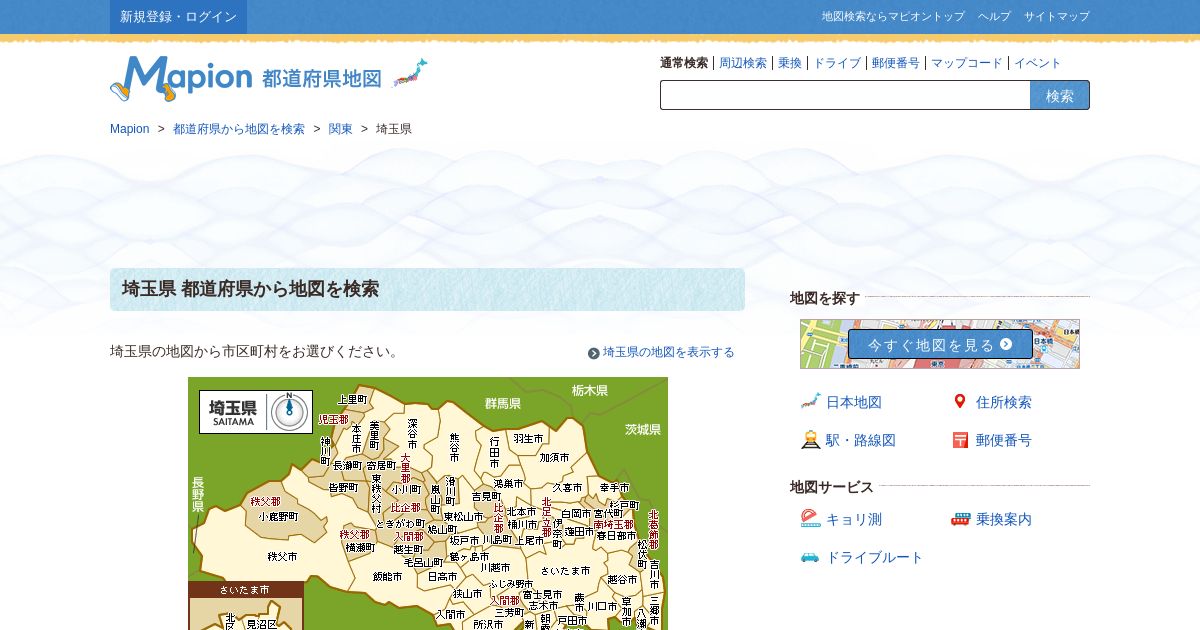Select 本庄市 on the map
Image resolution: width=1200 pixels, height=630 pixels.
[356, 438]
